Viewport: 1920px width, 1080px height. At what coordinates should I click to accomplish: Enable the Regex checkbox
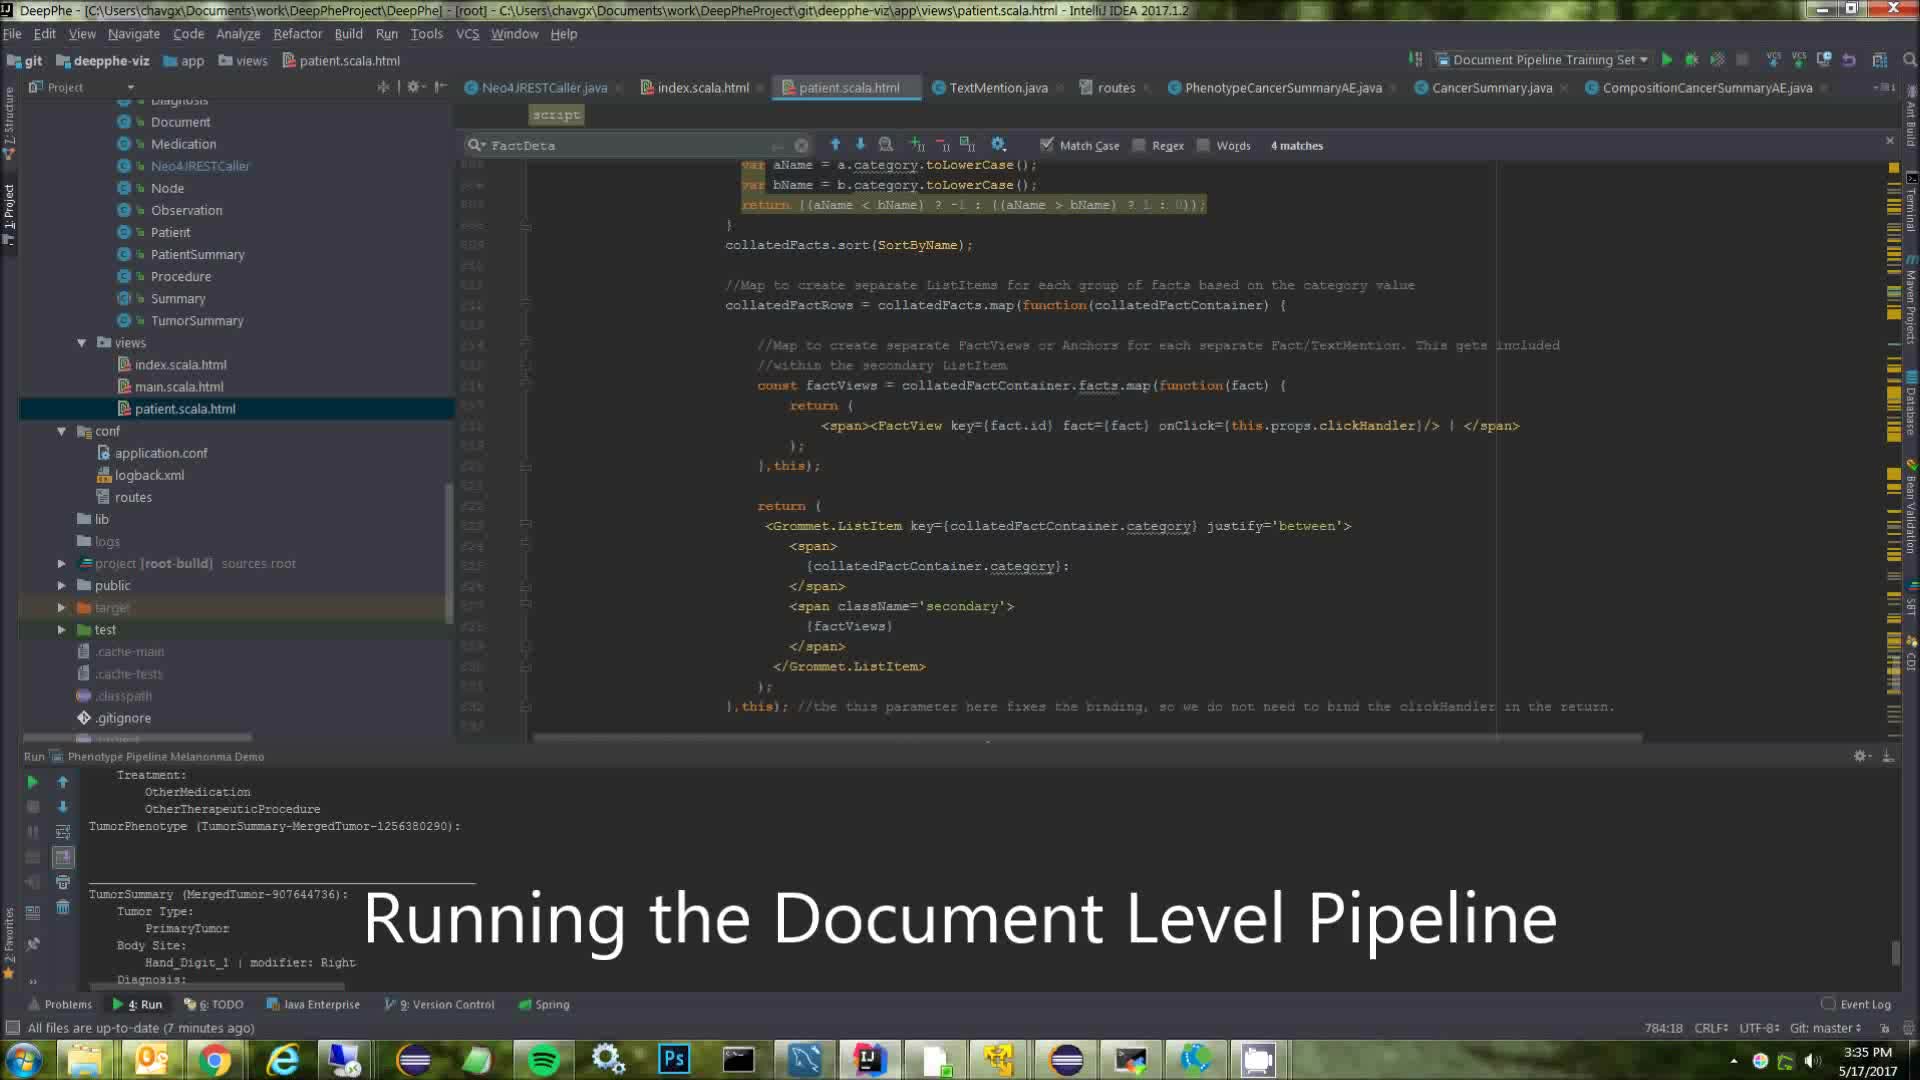[x=1158, y=145]
